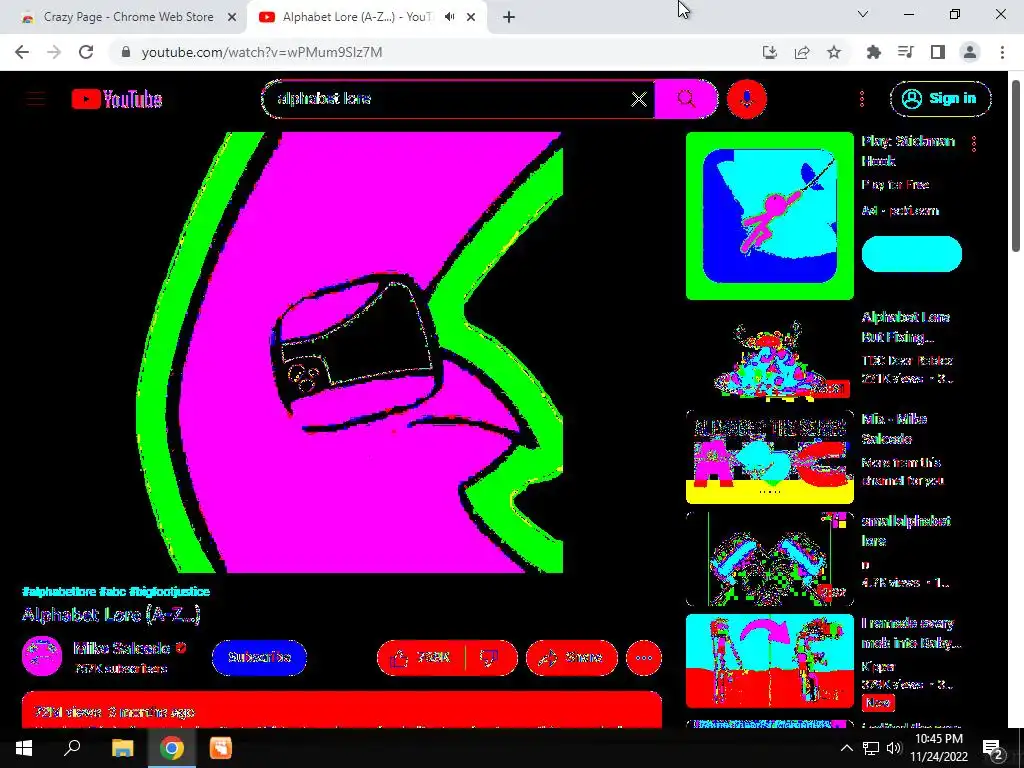Start voice search with microphone button
The image size is (1024, 768).
tap(746, 99)
